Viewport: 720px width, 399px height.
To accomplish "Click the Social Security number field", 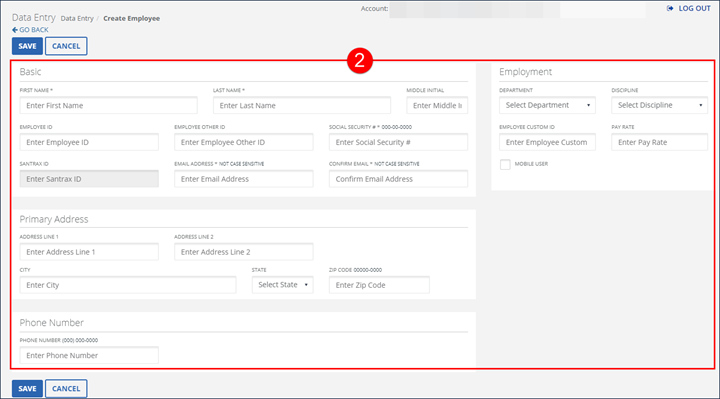I will coord(398,142).
